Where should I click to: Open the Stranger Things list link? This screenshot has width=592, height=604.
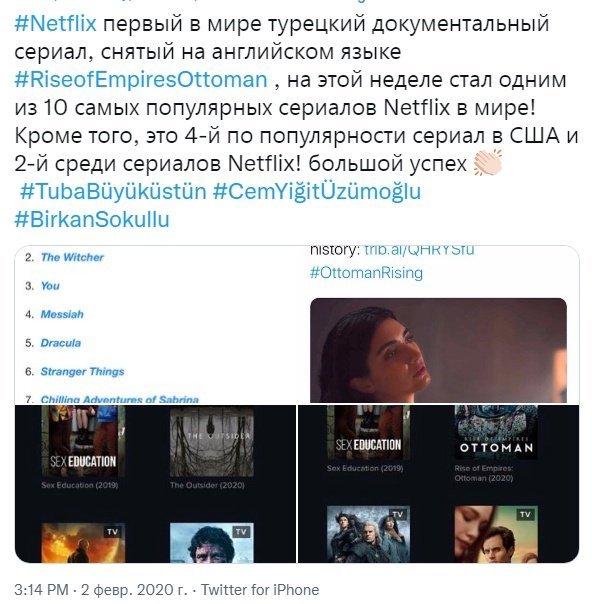82,371
